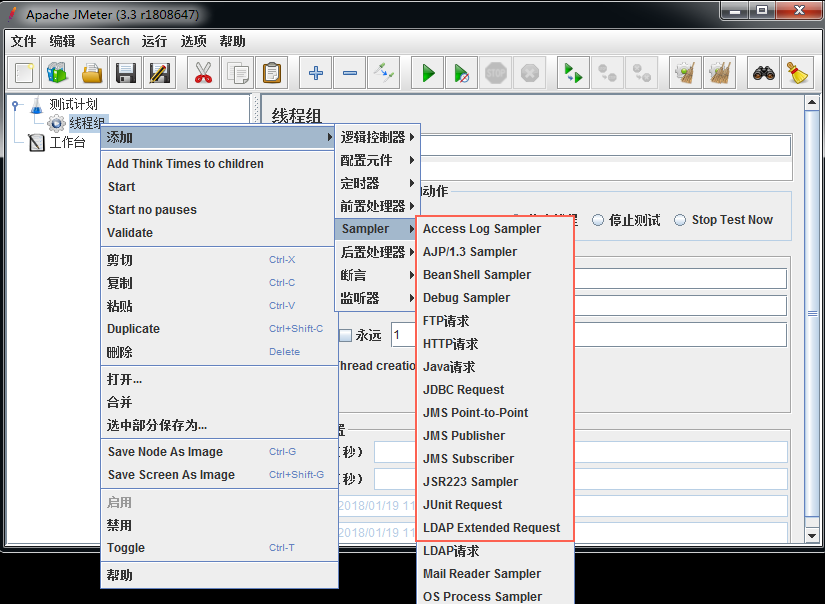Click the Open folder toolbar icon
Image resolution: width=825 pixels, height=604 pixels.
(x=92, y=73)
